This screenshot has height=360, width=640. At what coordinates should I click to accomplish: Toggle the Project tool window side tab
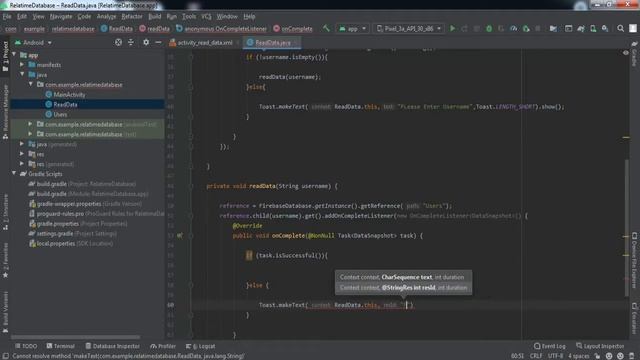point(5,56)
